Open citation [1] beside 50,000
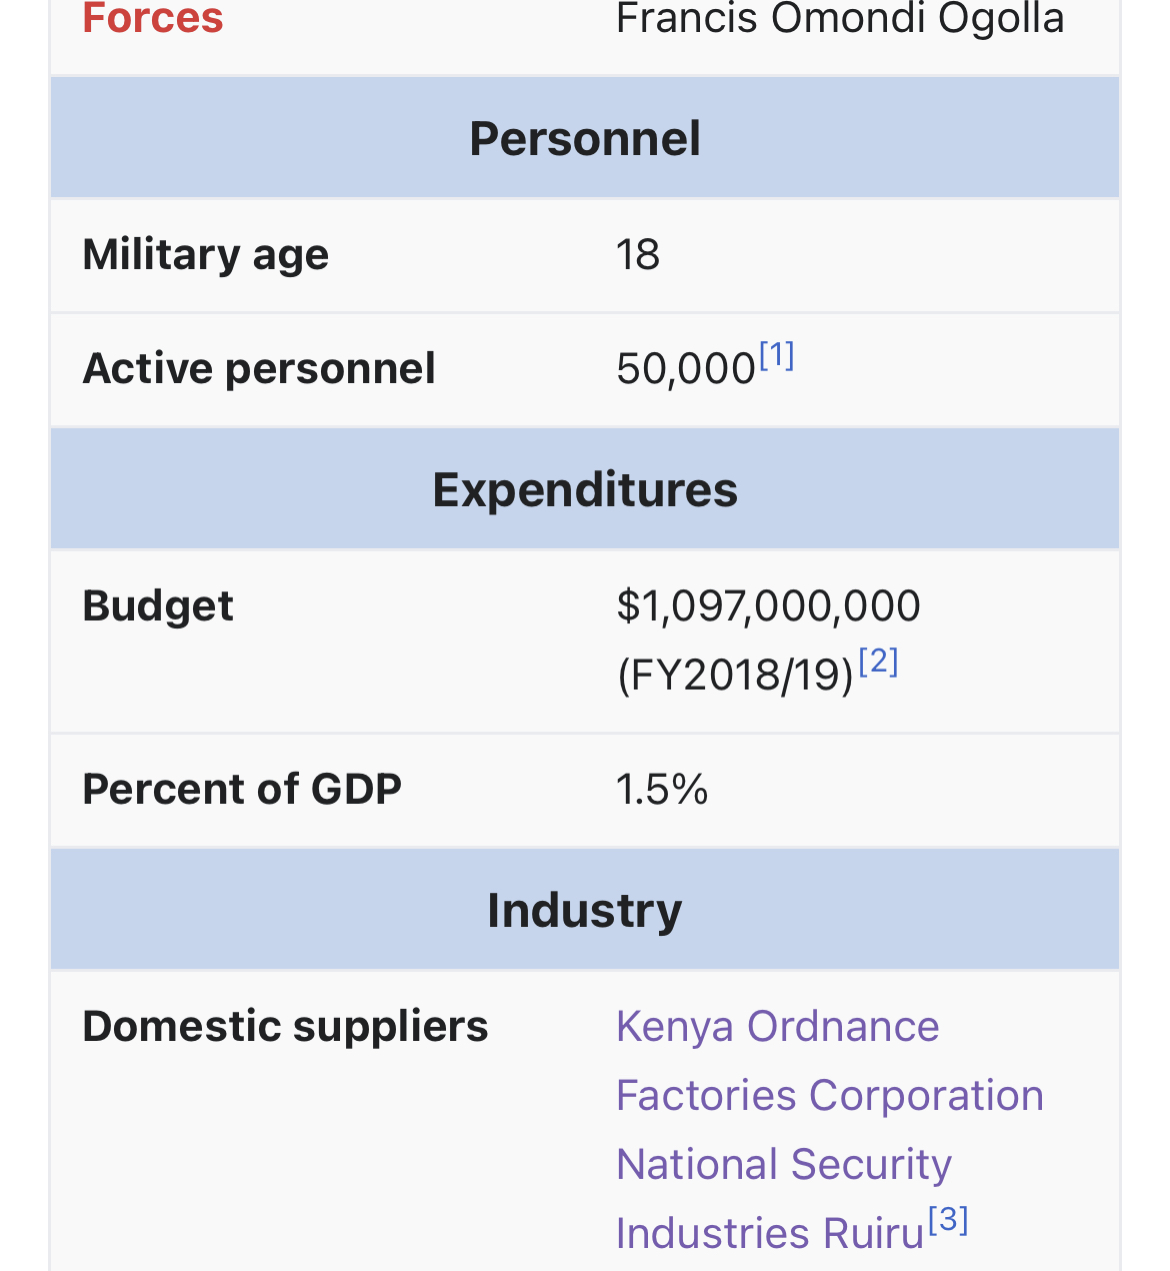 click(x=777, y=355)
